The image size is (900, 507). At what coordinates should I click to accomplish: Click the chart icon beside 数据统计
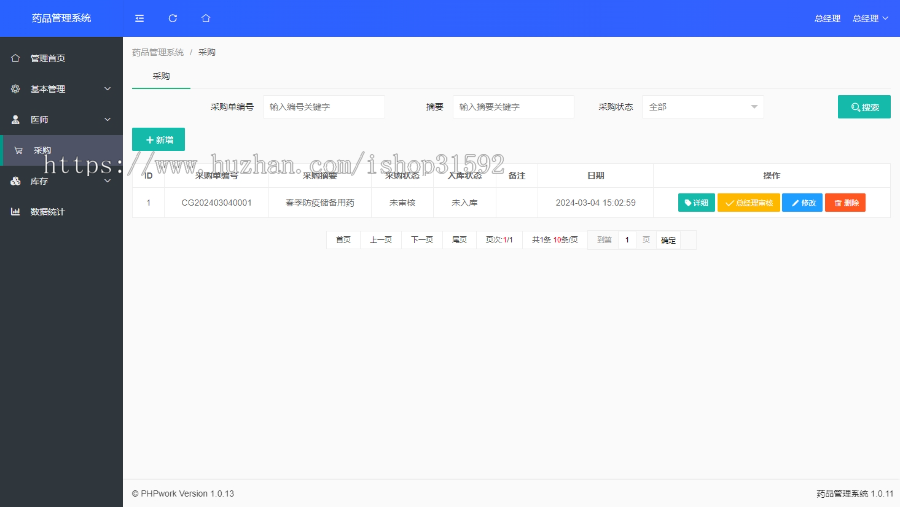pos(15,212)
